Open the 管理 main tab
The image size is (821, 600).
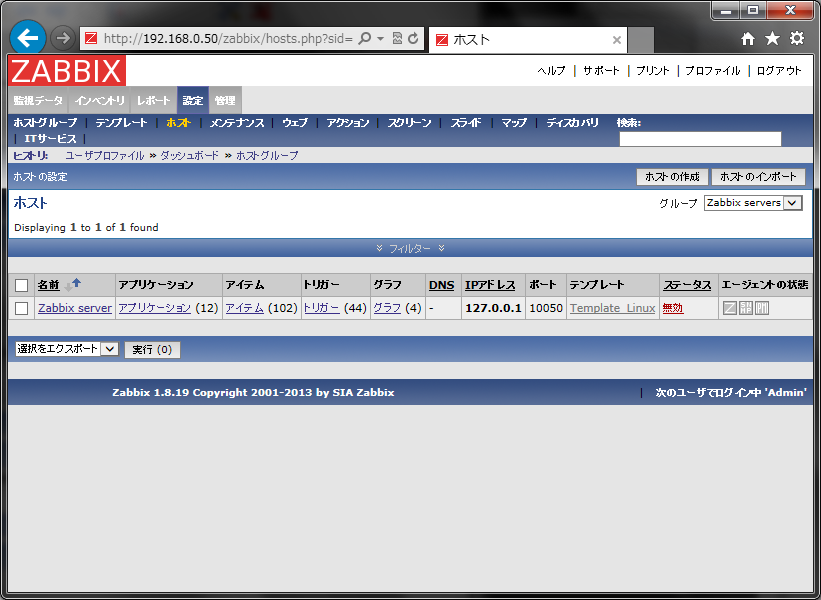225,100
